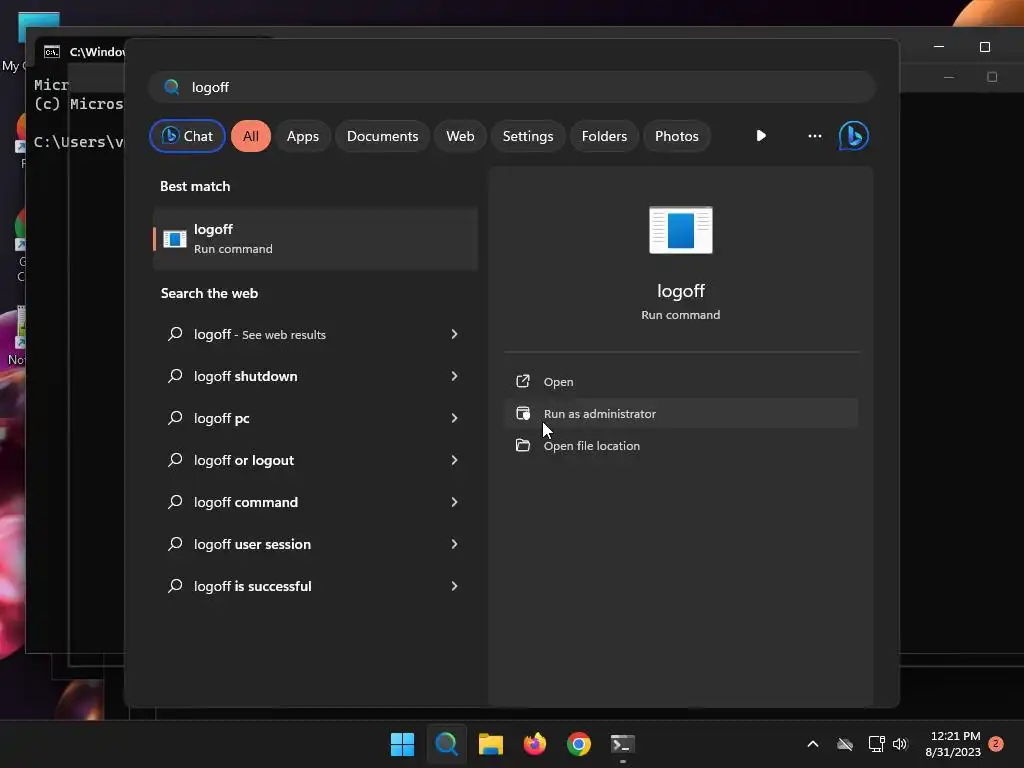This screenshot has width=1024, height=768.
Task: Choose Open file location
Action: point(680,445)
